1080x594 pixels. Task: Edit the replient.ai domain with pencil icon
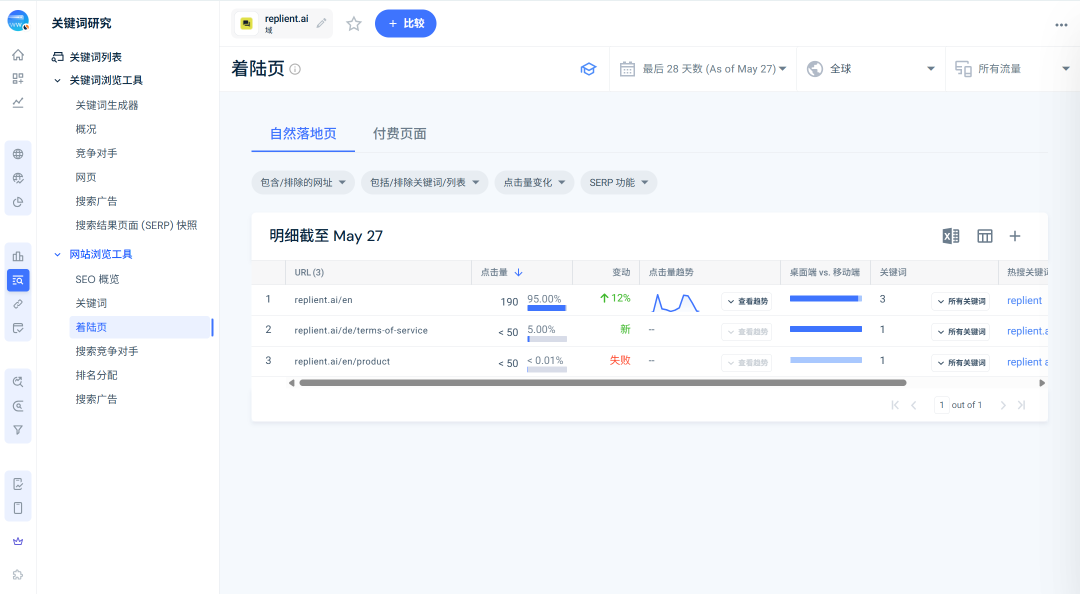[322, 23]
